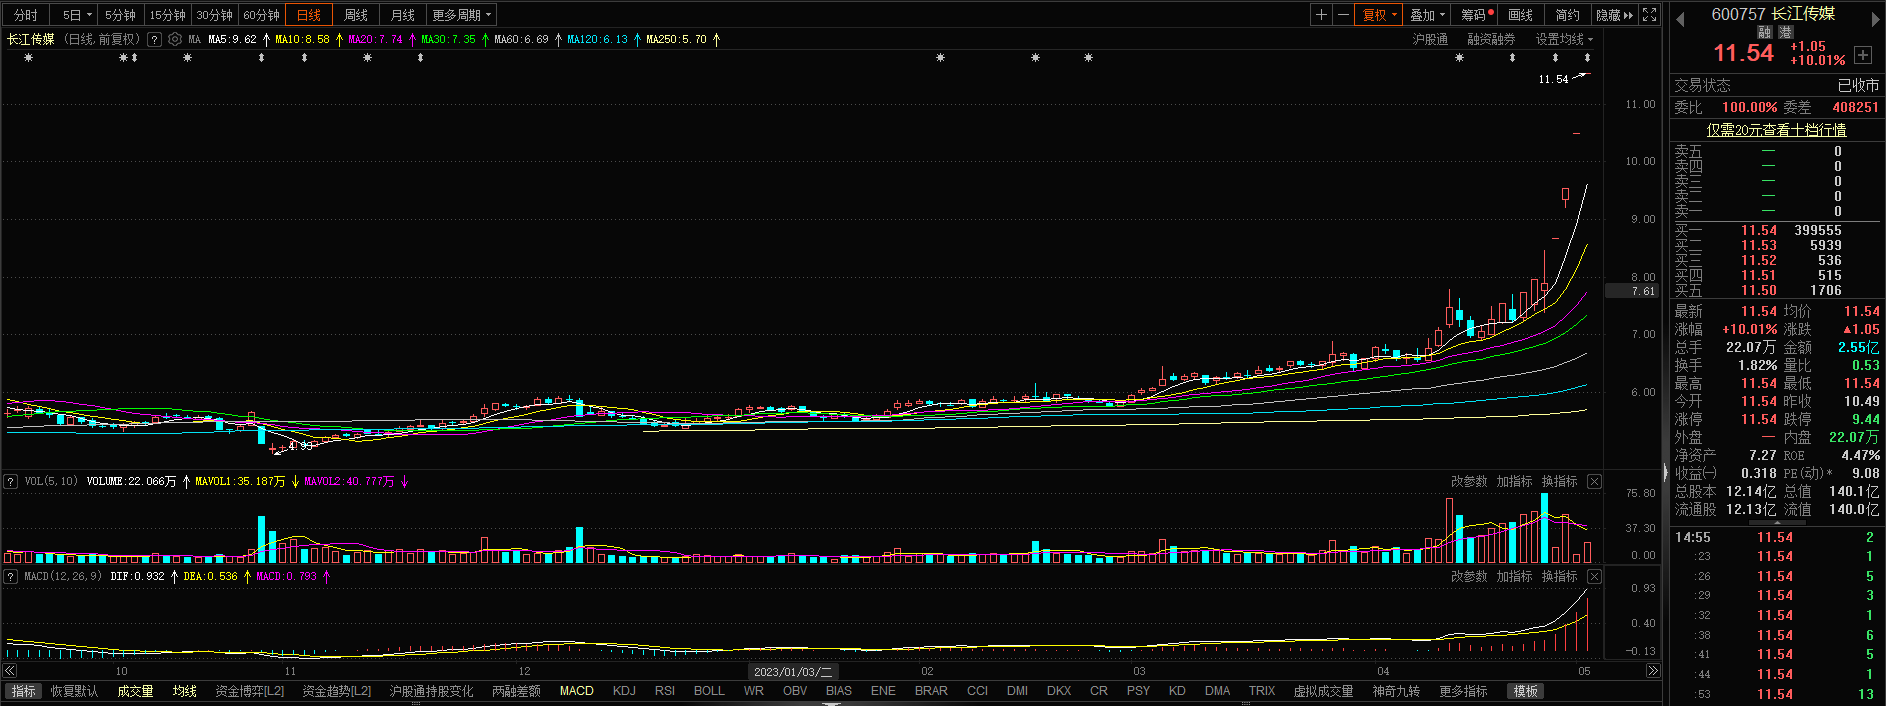Expand the 更多周期 period dropdown
This screenshot has width=1886, height=706.
pyautogui.click(x=461, y=15)
